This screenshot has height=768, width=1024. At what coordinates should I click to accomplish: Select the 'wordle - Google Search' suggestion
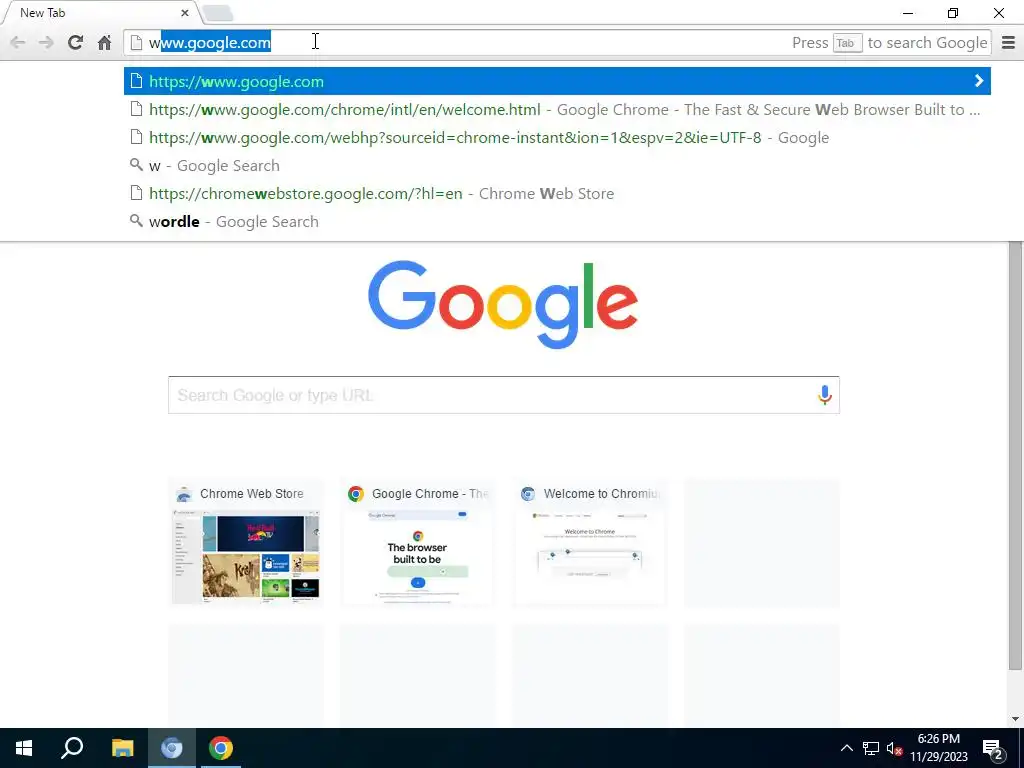tap(557, 222)
